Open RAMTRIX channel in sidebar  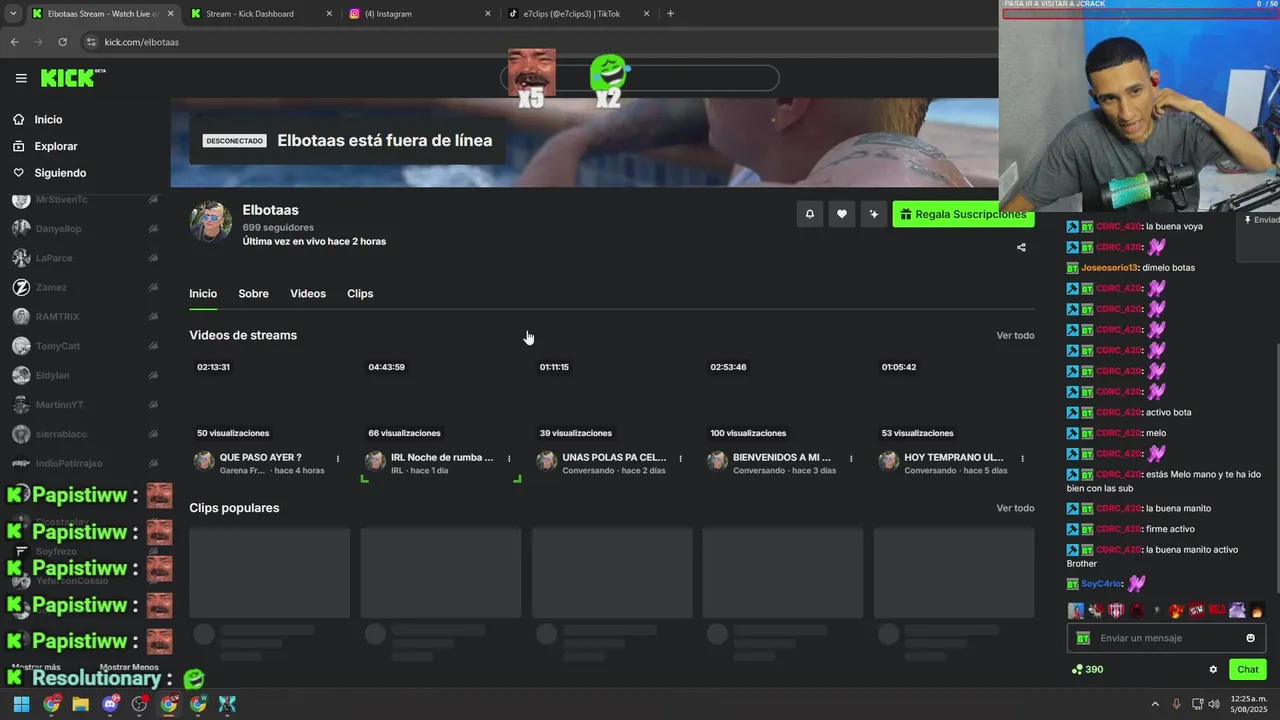[x=85, y=316]
